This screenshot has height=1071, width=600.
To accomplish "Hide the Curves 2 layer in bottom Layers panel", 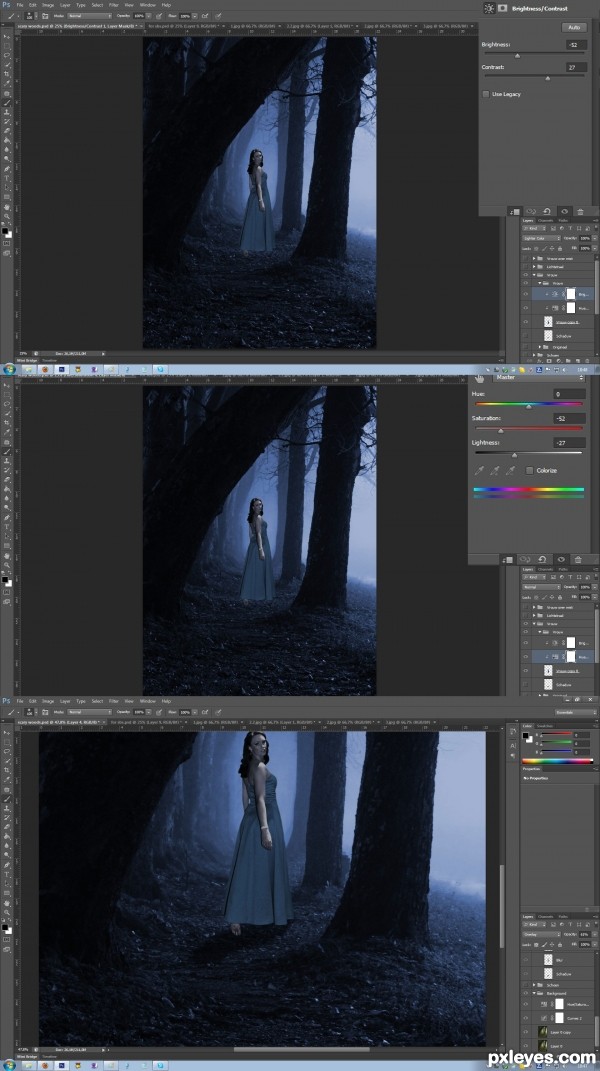I will tap(526, 1018).
